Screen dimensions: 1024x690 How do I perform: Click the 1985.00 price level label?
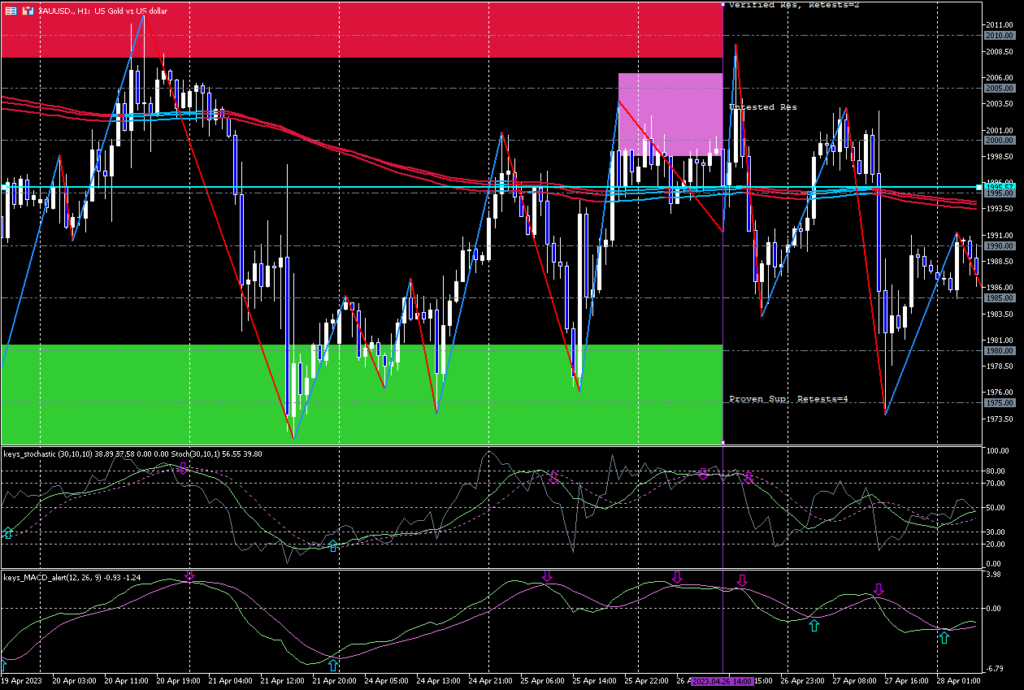click(999, 298)
